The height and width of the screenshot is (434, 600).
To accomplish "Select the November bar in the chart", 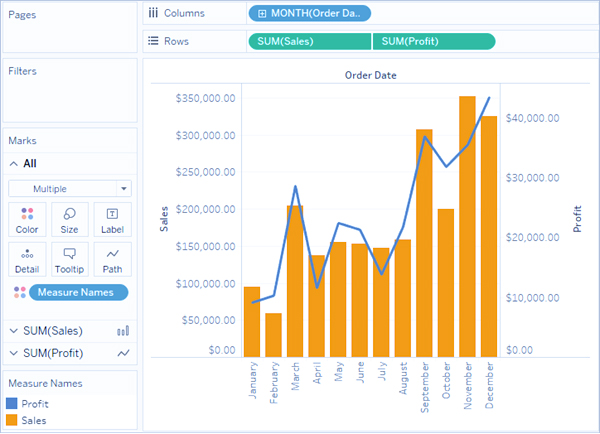I will click(467, 227).
